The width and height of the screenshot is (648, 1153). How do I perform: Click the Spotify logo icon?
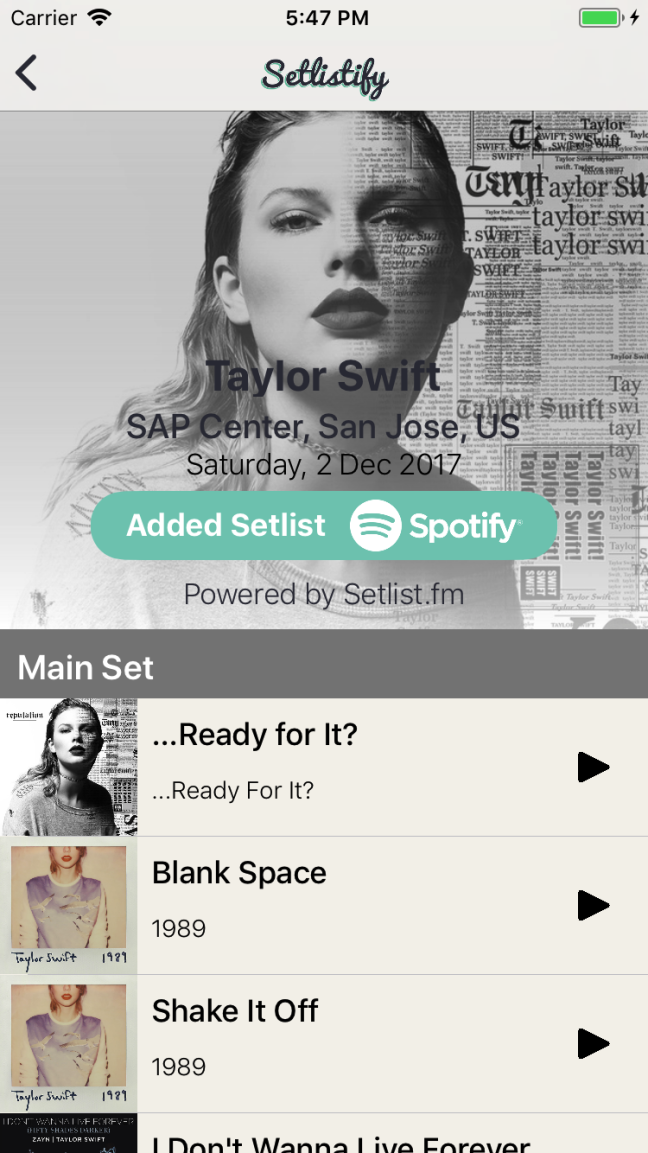coord(375,525)
